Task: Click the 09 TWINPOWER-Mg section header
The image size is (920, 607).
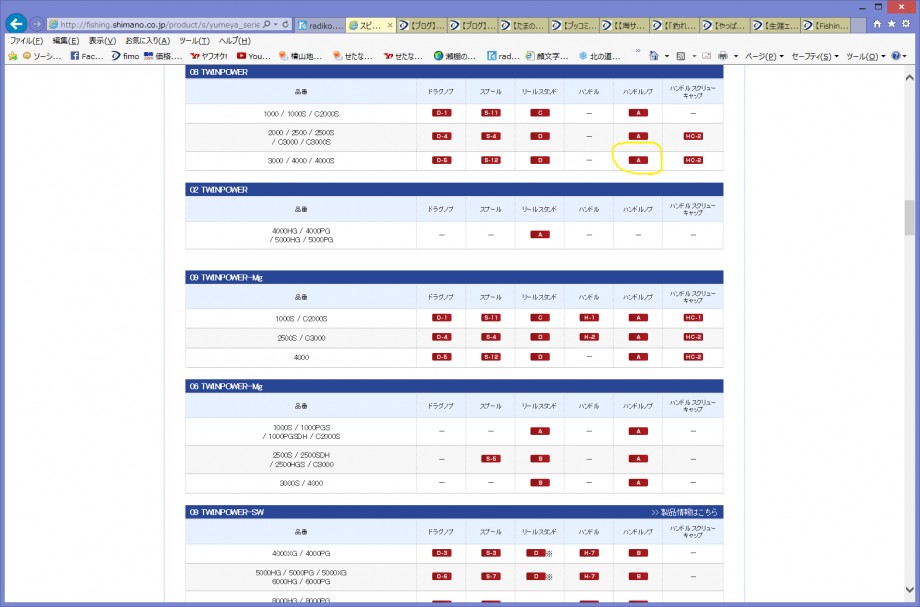Action: coord(454,277)
